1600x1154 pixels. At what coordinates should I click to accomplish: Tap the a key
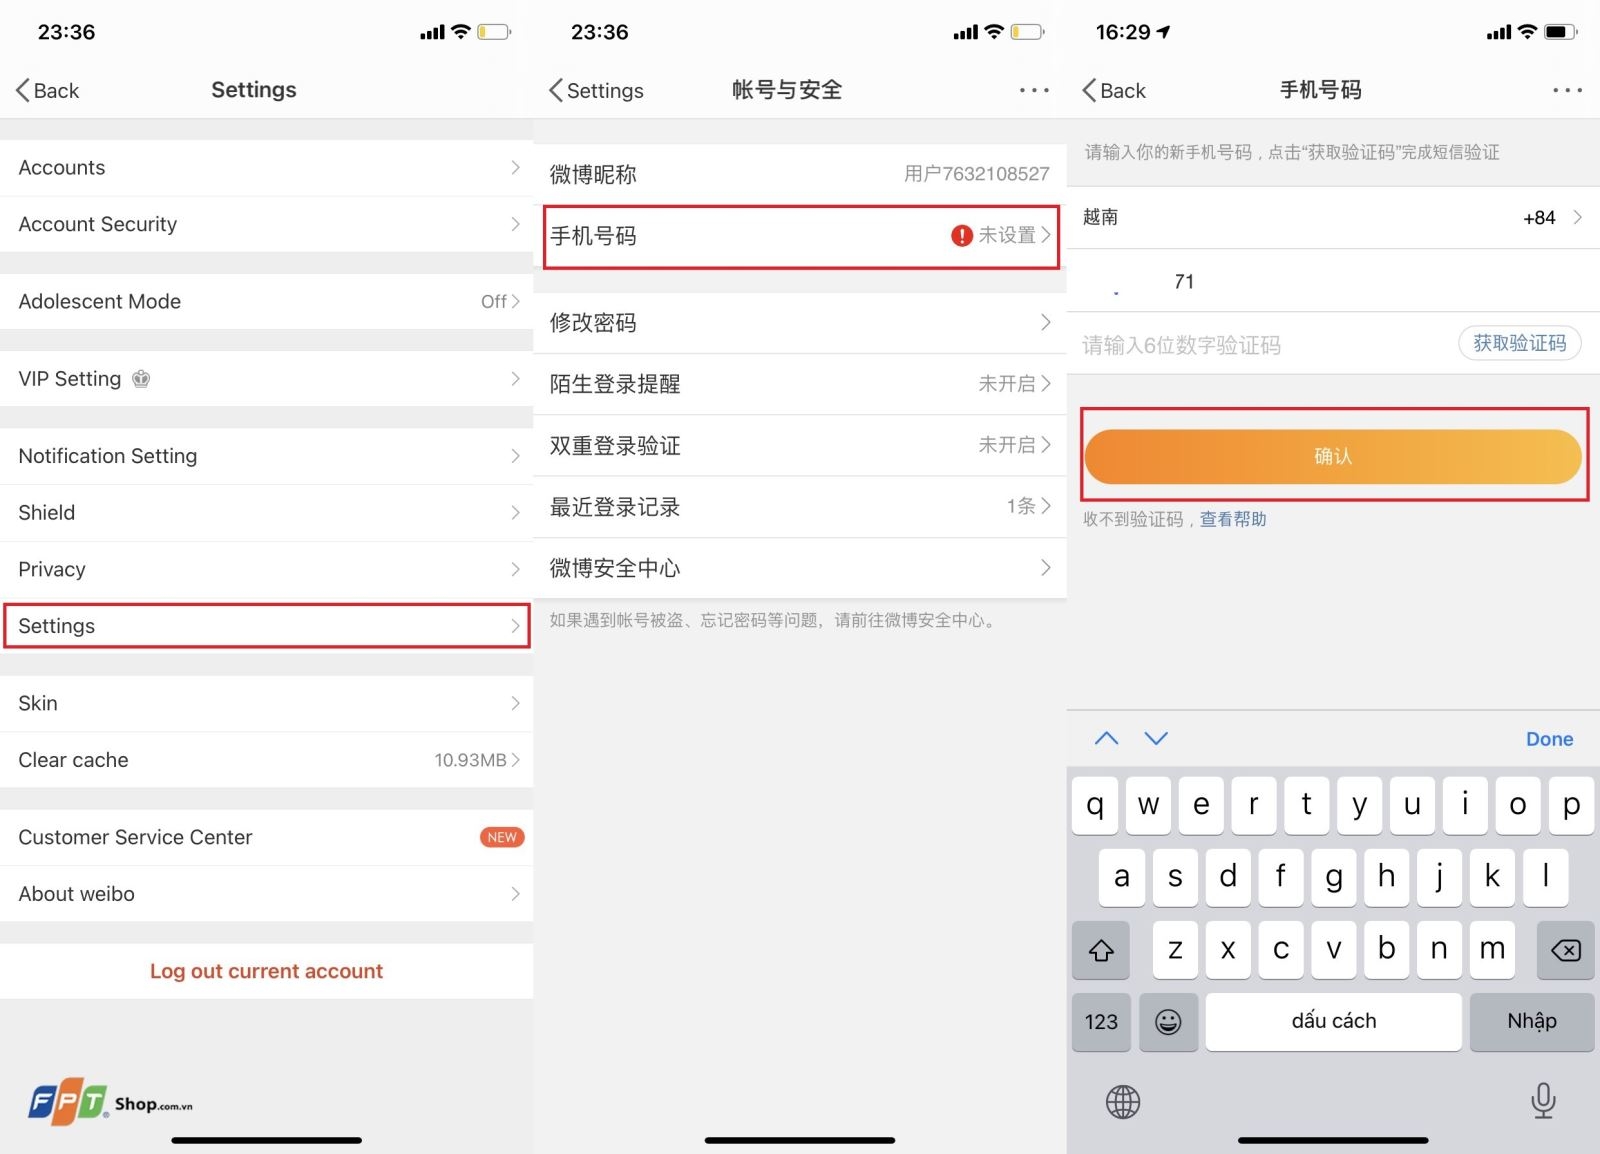pyautogui.click(x=1122, y=877)
